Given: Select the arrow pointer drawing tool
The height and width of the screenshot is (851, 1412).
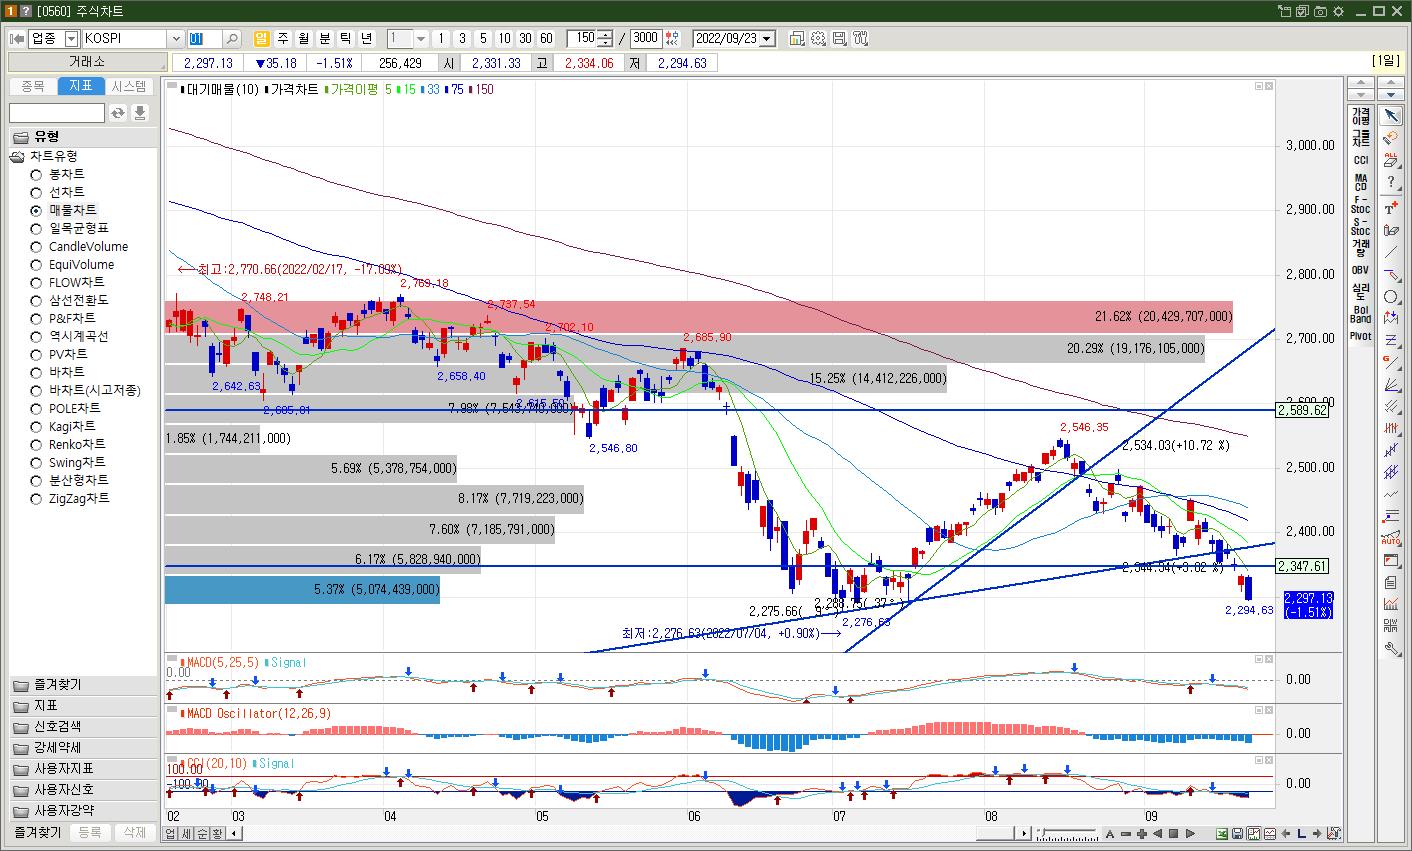Looking at the screenshot, I should tap(1391, 116).
